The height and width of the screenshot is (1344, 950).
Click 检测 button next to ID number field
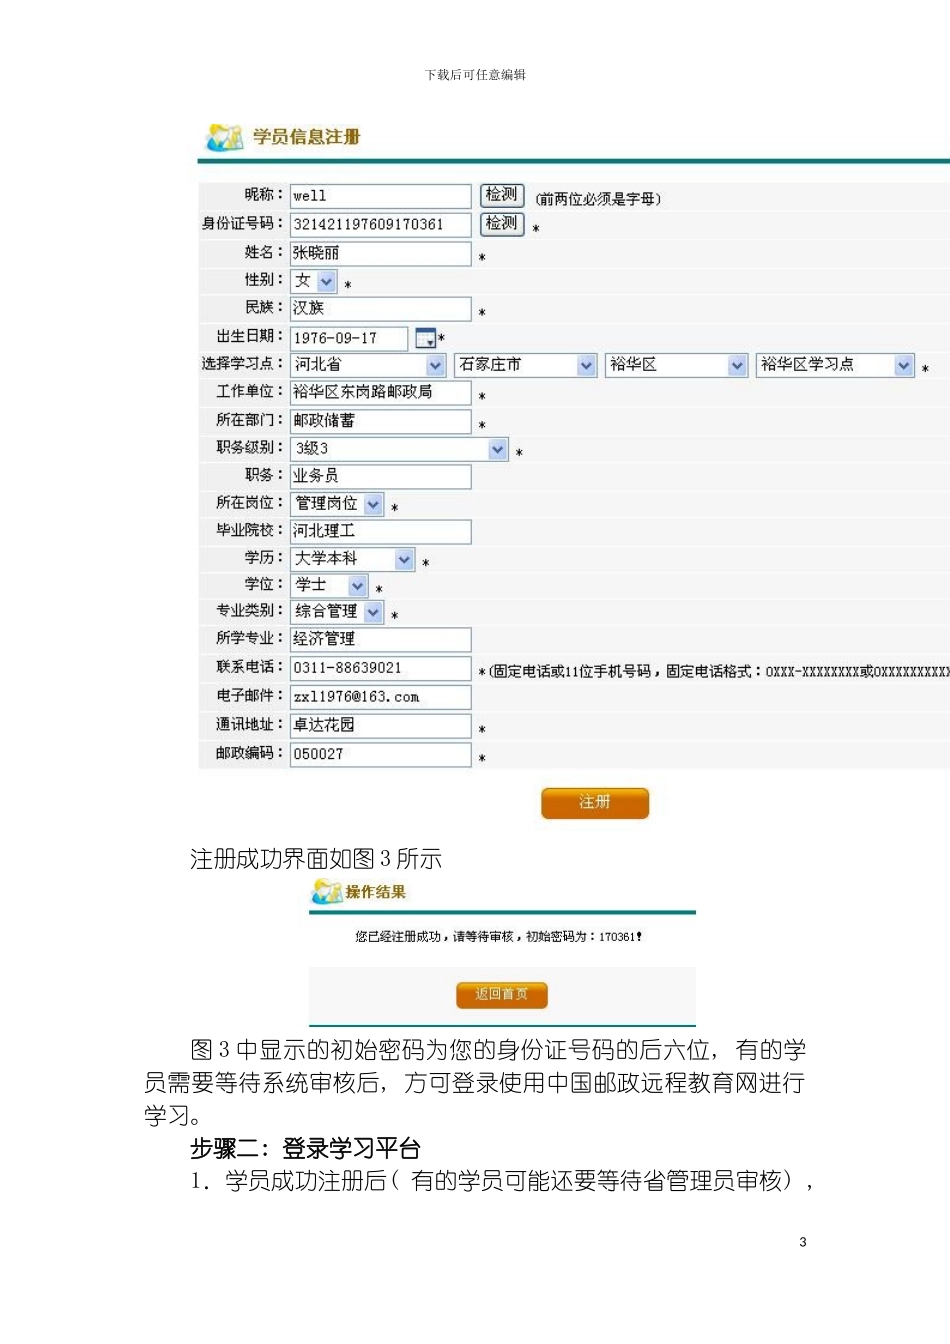pos(502,223)
